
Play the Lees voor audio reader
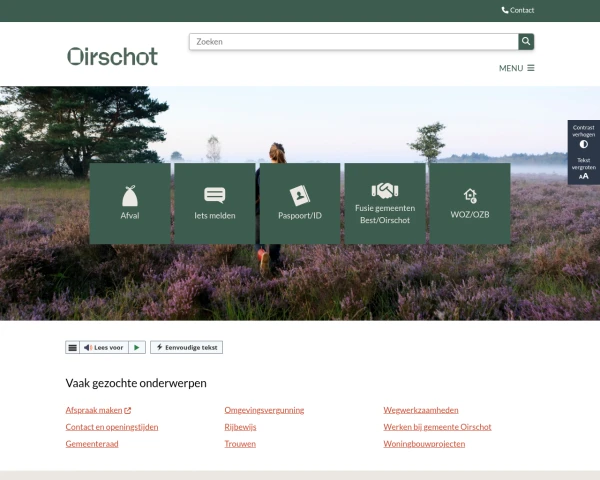(x=137, y=348)
